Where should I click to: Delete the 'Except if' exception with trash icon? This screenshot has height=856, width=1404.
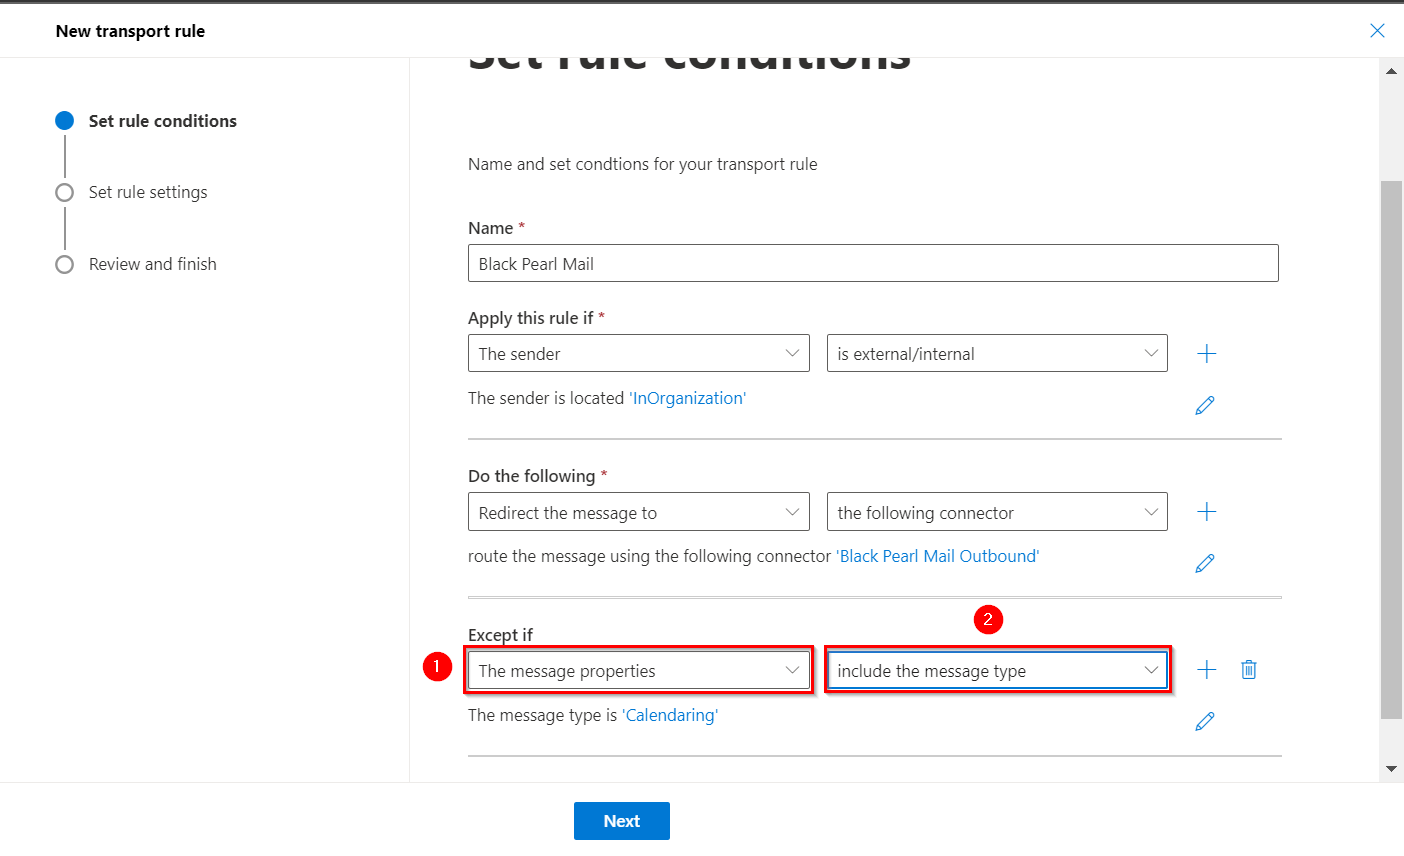[1249, 670]
